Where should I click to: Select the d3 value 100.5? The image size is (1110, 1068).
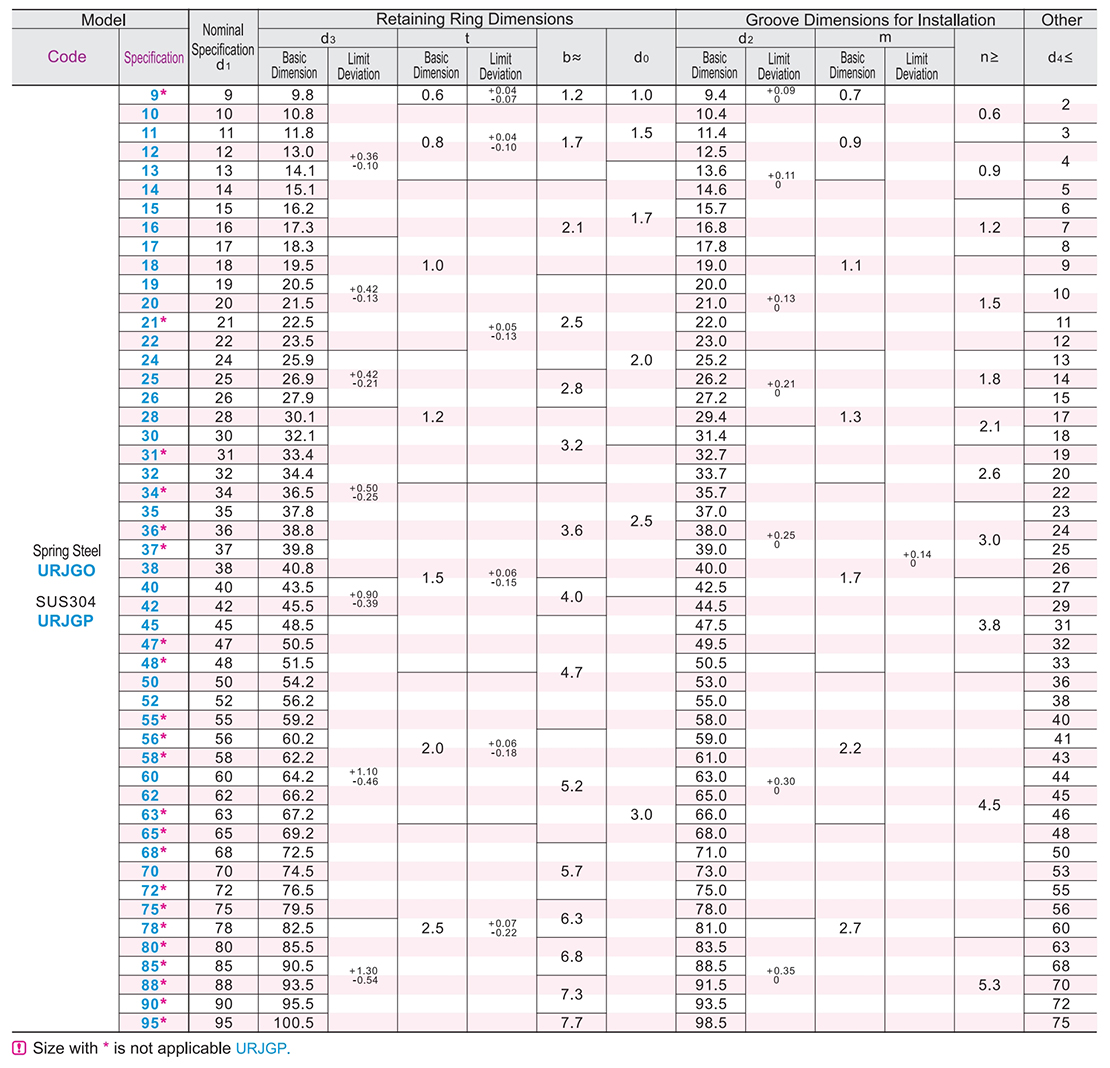pyautogui.click(x=294, y=1023)
